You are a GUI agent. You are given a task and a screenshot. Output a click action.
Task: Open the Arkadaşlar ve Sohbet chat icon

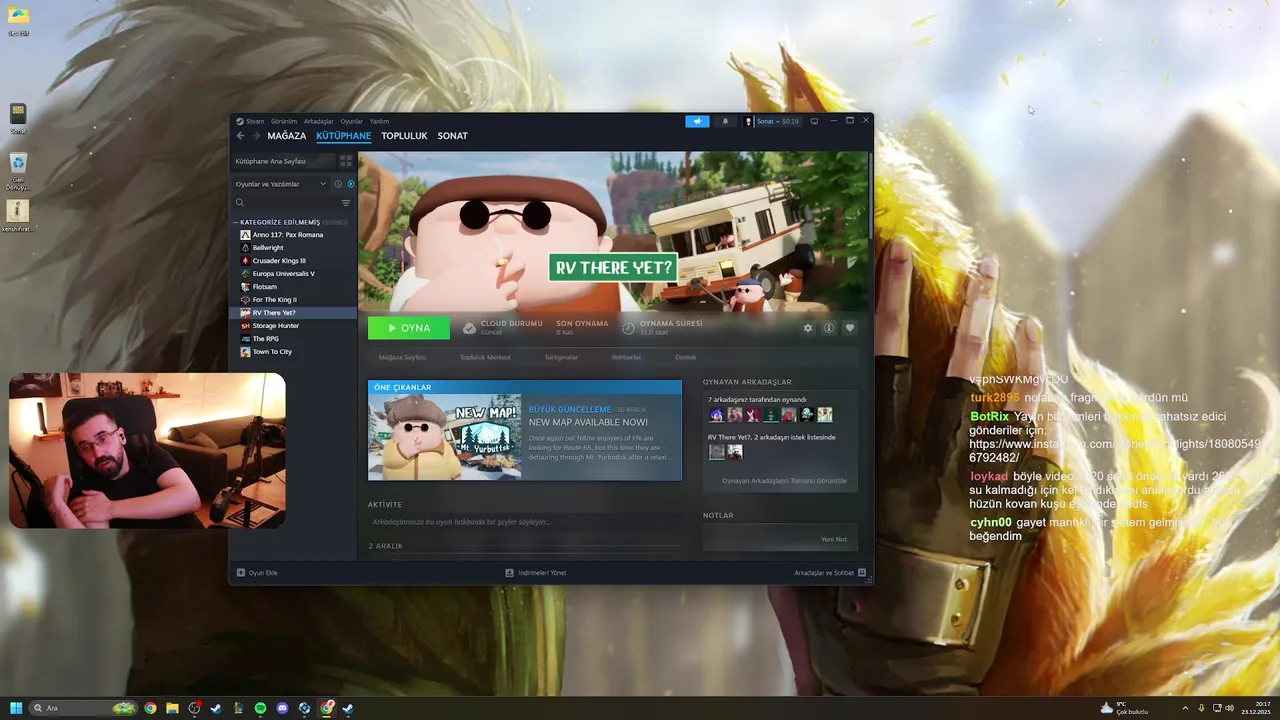[862, 573]
